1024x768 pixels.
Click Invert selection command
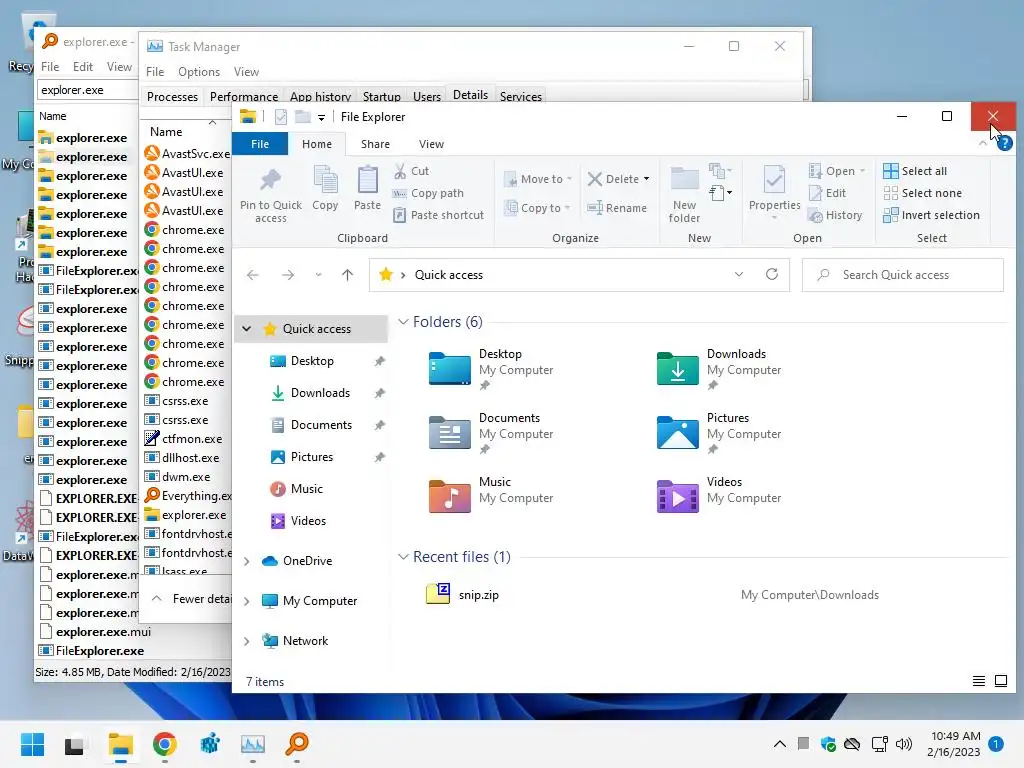tap(931, 215)
